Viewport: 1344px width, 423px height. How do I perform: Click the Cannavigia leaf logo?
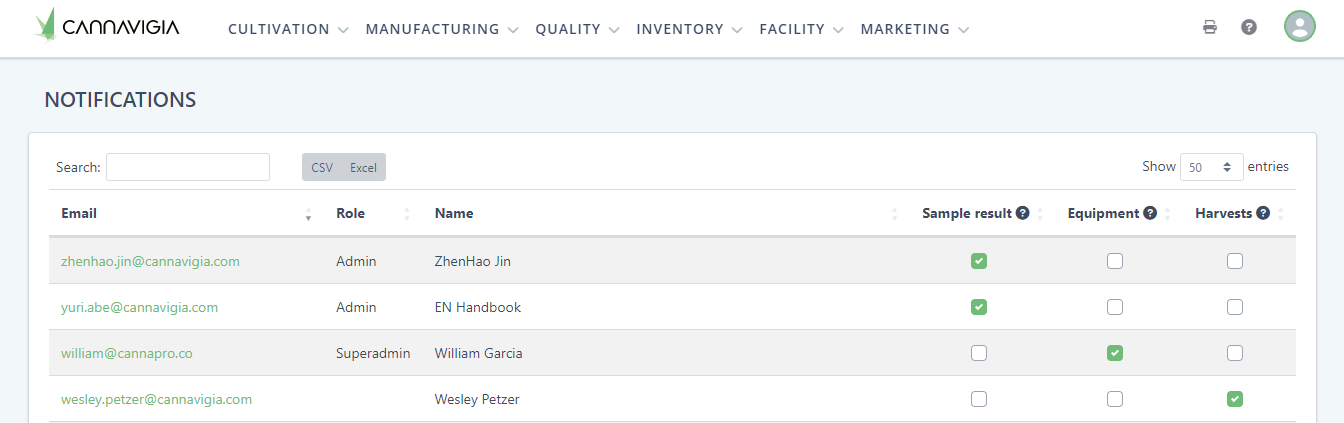click(x=45, y=26)
